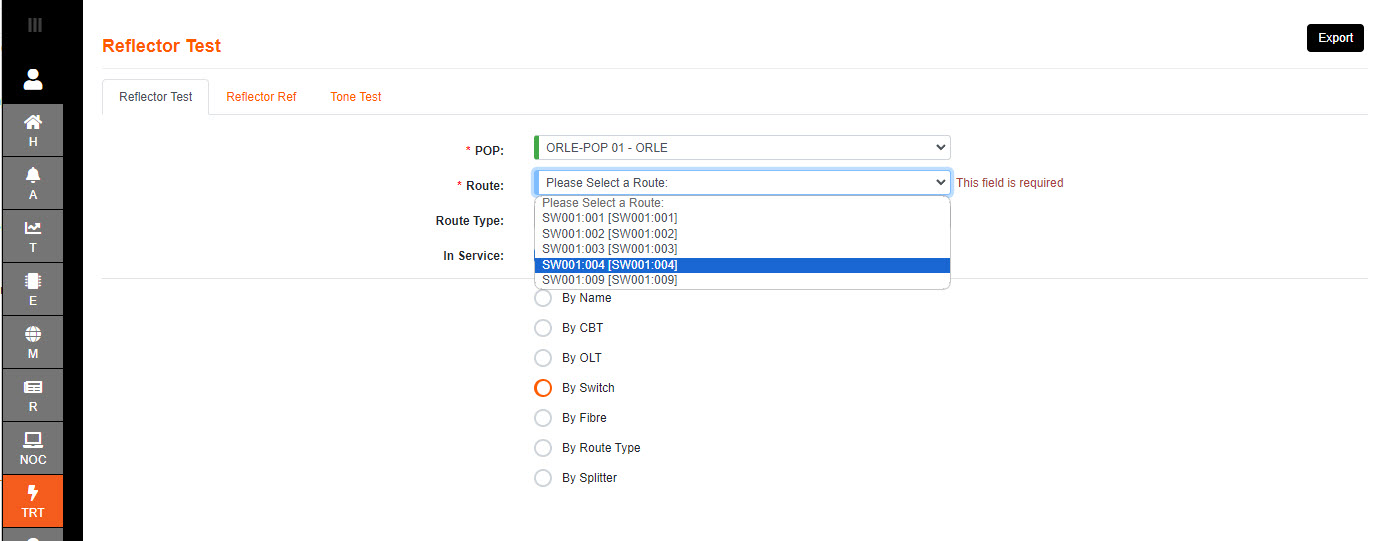
Task: Toggle the hamburger menu at sidebar top
Action: pos(34,25)
